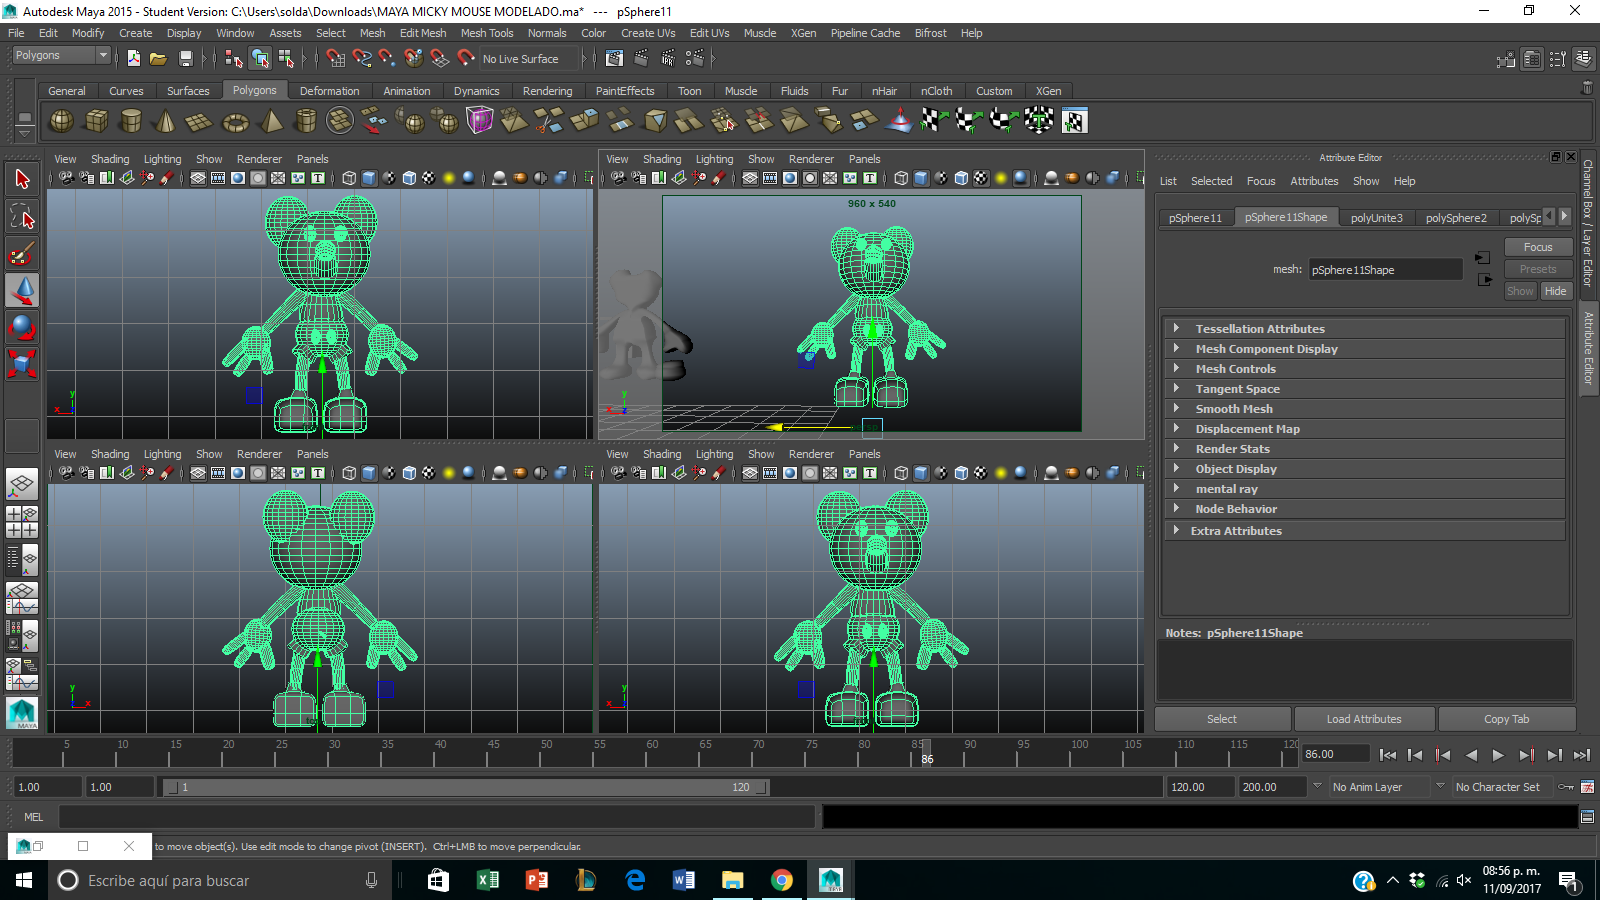This screenshot has width=1600, height=900.
Task: Toggle select by hierarchy mode
Action: click(234, 59)
